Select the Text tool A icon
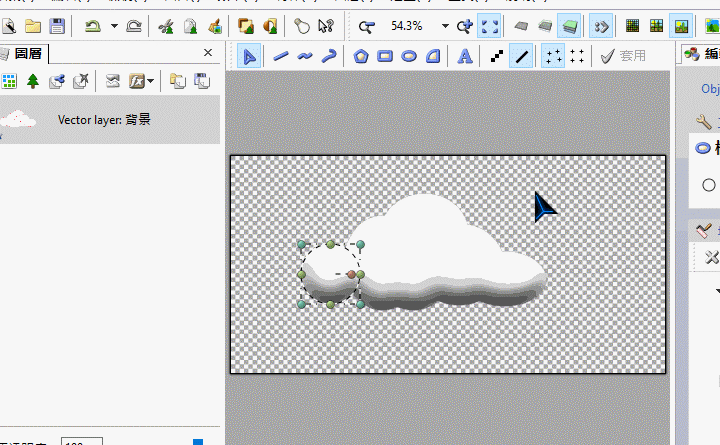 pyautogui.click(x=465, y=56)
